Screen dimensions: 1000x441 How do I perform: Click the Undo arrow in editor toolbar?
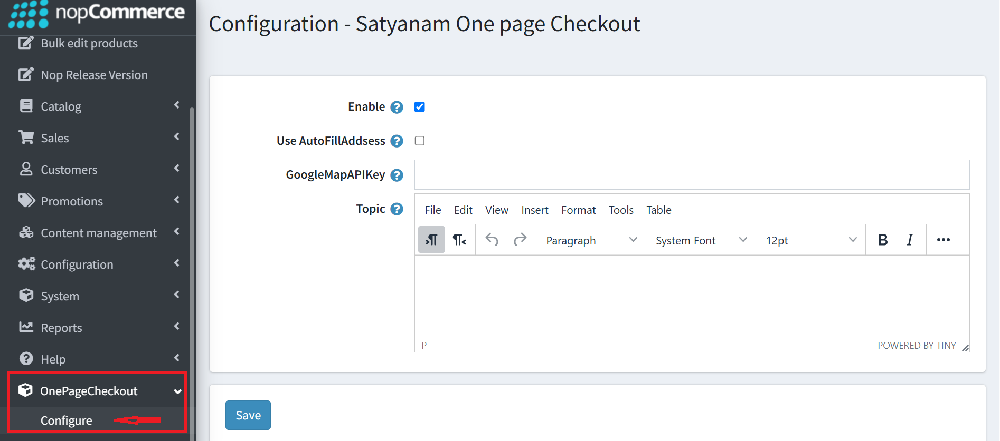(x=492, y=240)
